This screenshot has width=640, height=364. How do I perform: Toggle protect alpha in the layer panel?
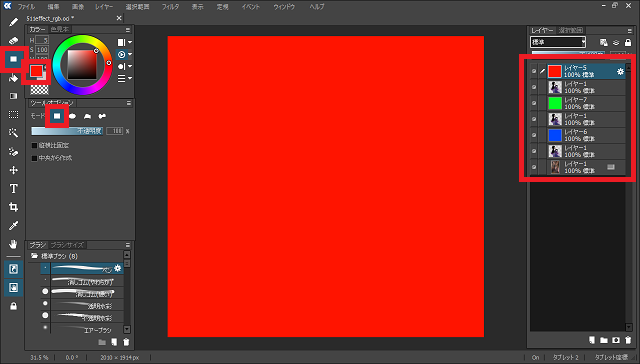604,42
